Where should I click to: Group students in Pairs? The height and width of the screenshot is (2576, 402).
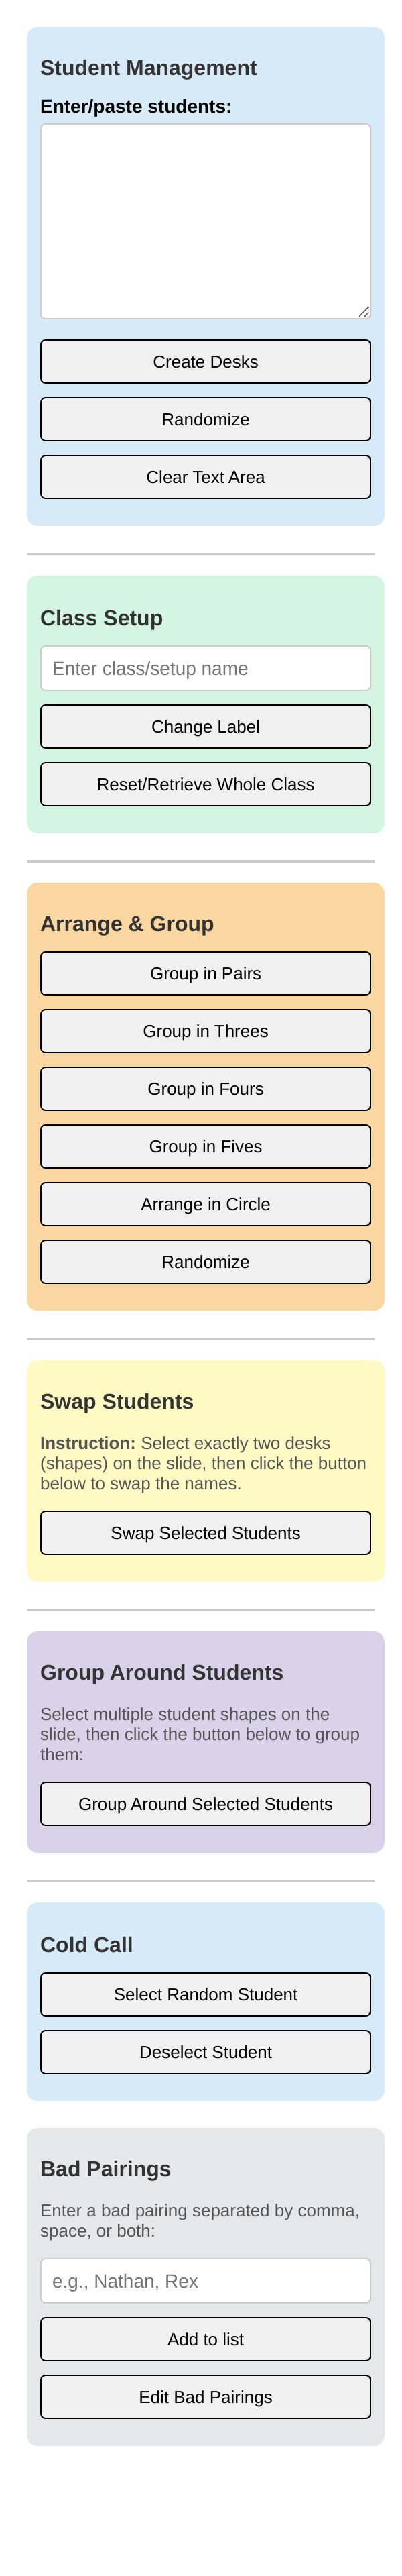(205, 974)
